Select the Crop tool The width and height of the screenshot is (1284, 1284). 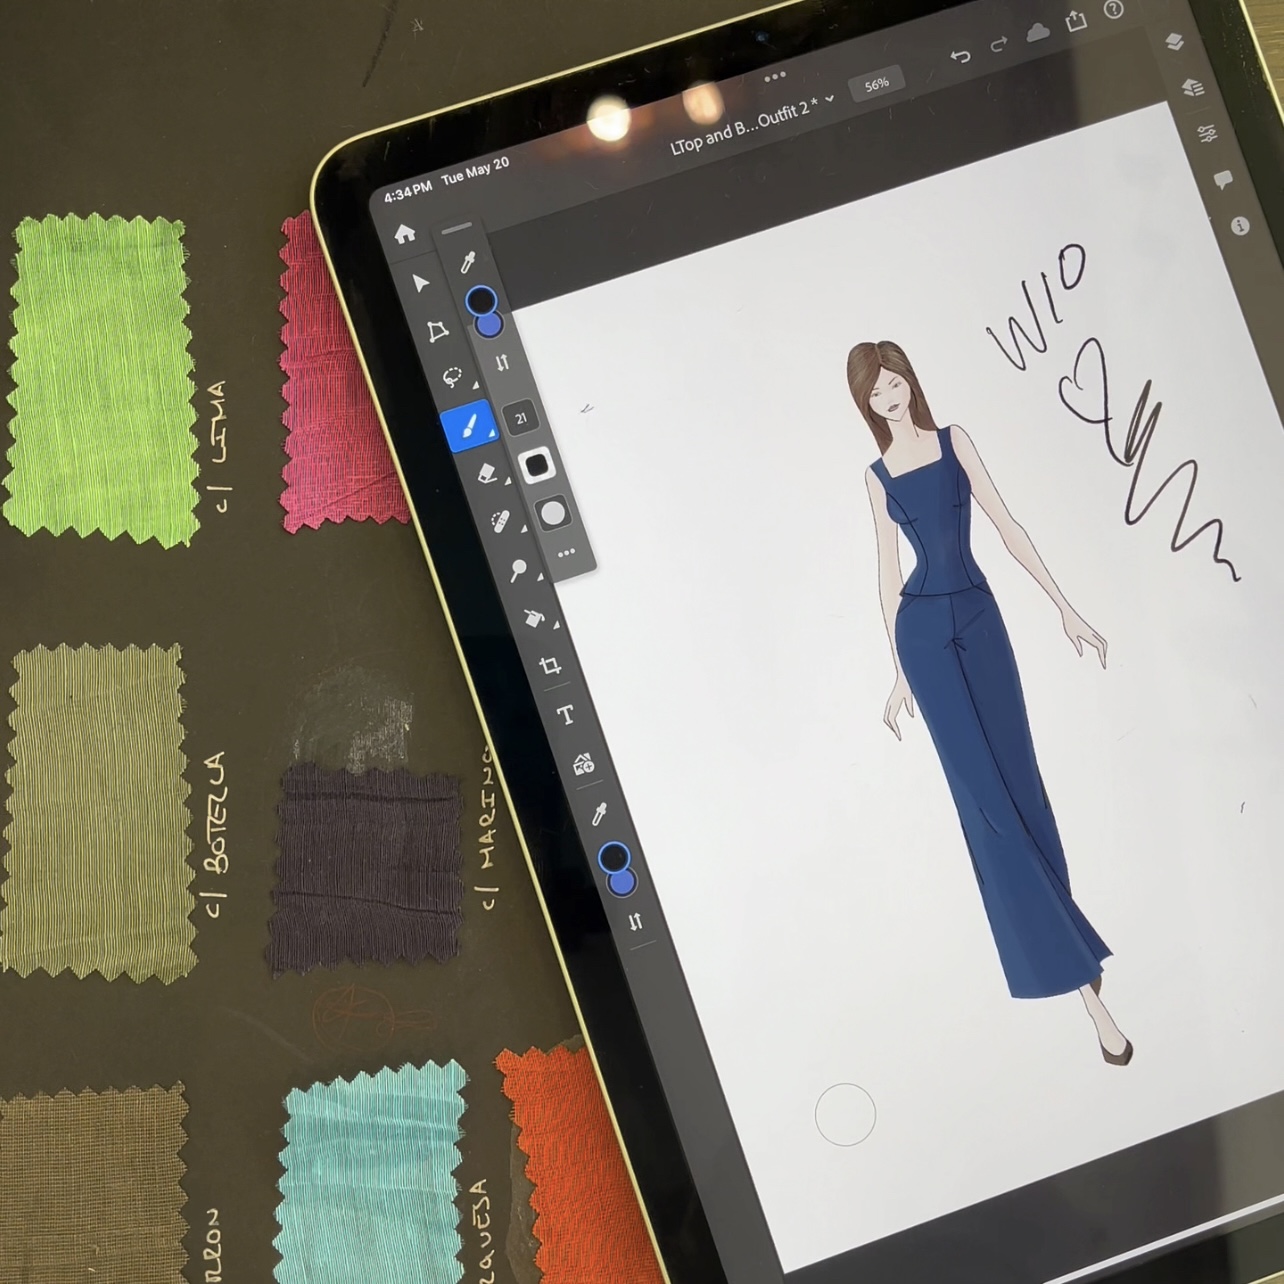549,666
